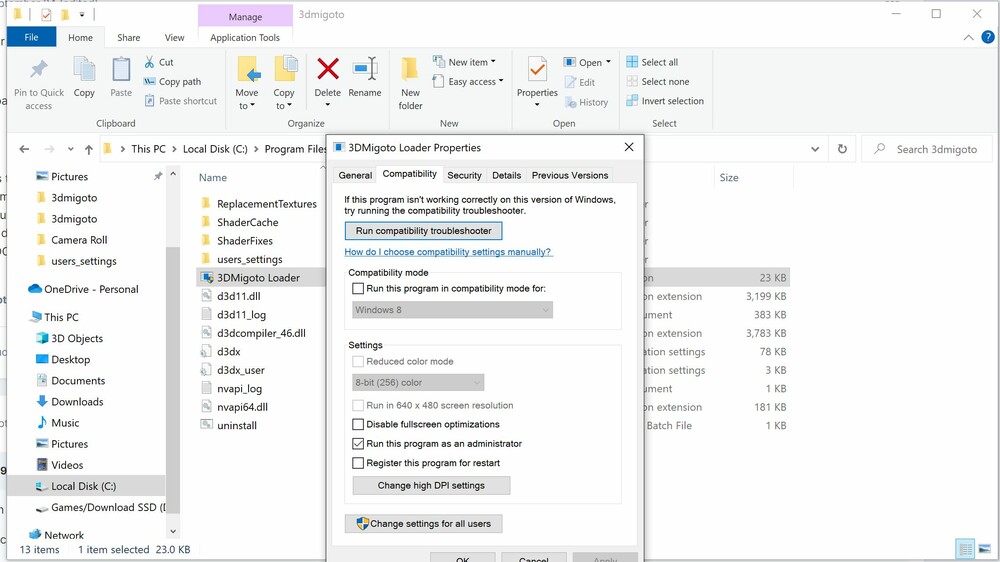This screenshot has height=562, width=1000.
Task: Sort by the Size column header
Action: tap(729, 177)
